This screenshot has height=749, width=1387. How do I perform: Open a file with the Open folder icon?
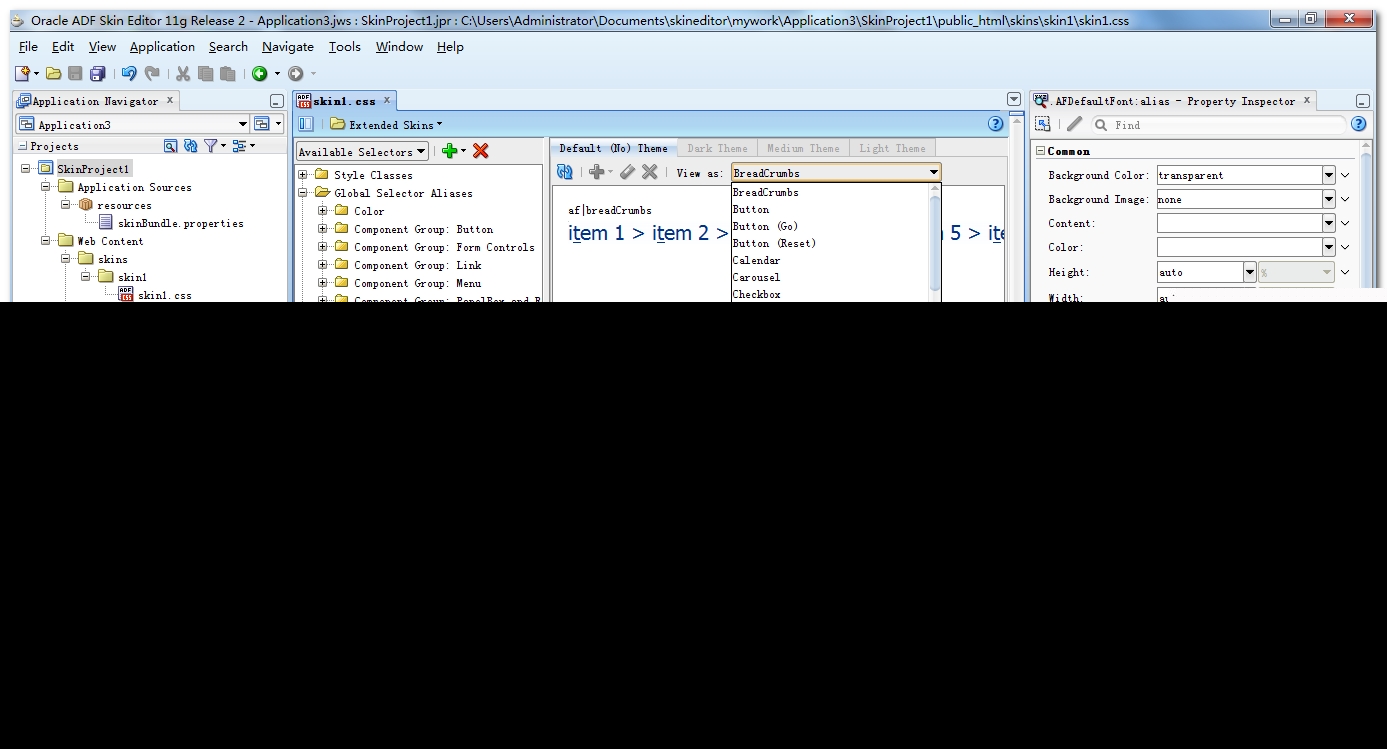tap(53, 73)
